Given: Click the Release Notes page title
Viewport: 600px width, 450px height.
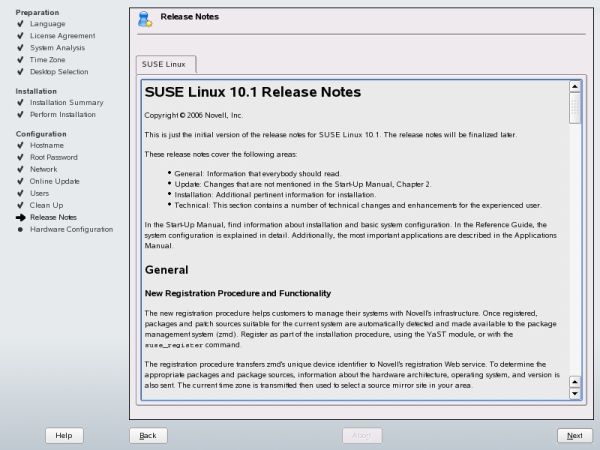Looking at the screenshot, I should (x=189, y=16).
